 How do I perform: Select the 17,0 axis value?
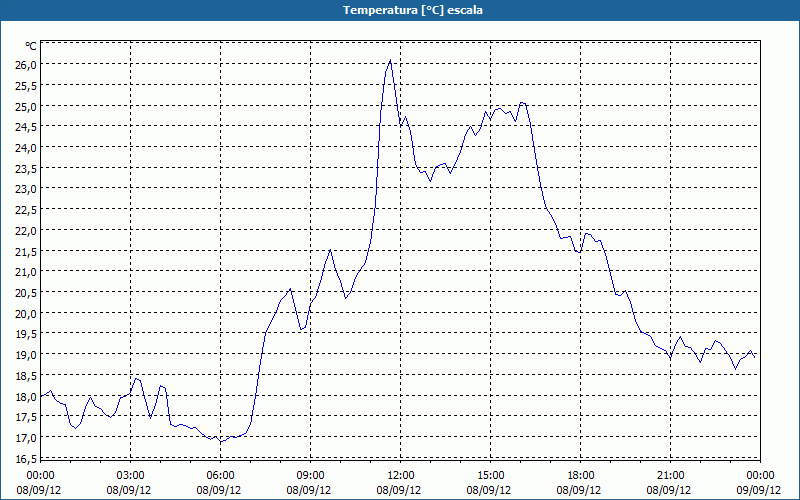point(26,438)
